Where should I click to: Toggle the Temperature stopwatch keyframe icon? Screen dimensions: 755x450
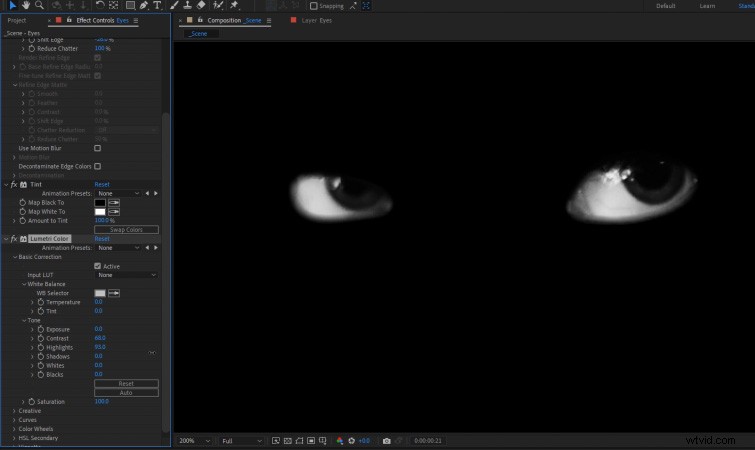pyautogui.click(x=41, y=302)
